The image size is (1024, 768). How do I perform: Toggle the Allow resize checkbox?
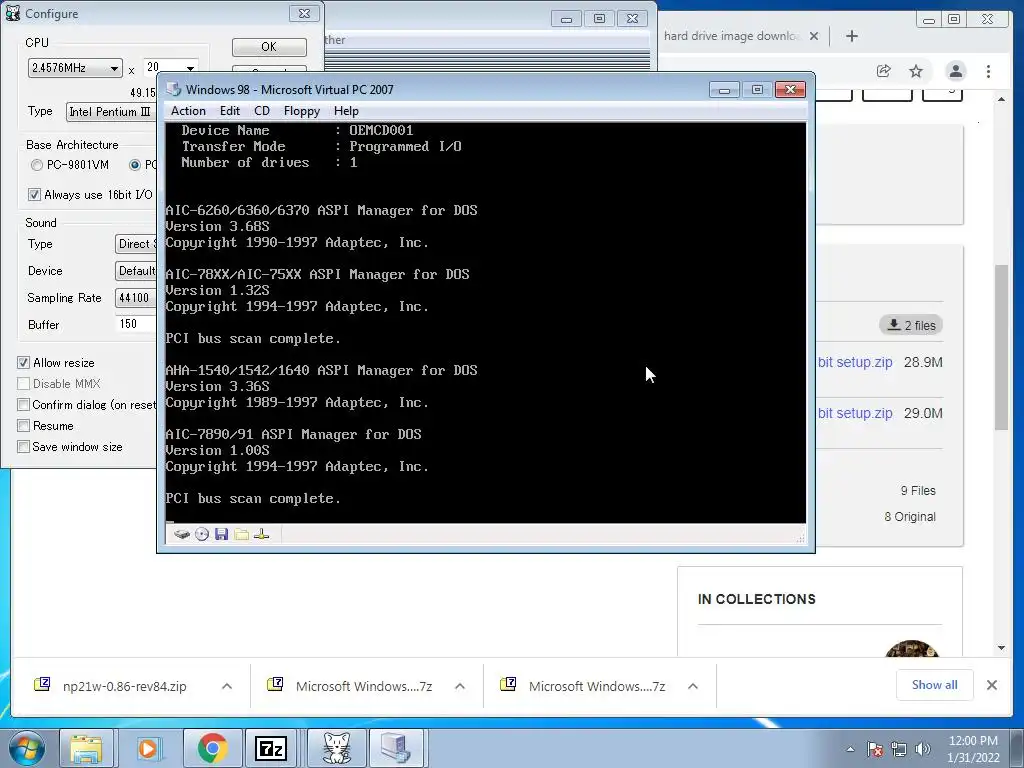(x=24, y=362)
